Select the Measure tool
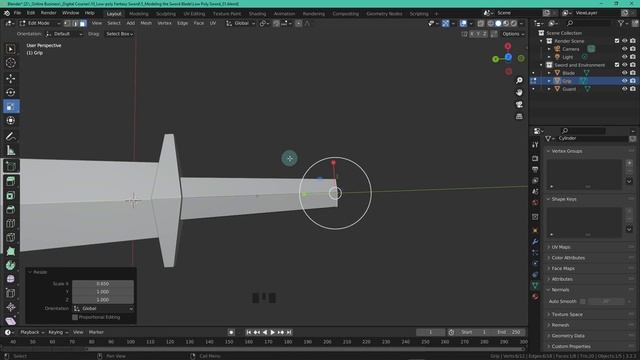640x360 pixels. [11, 151]
